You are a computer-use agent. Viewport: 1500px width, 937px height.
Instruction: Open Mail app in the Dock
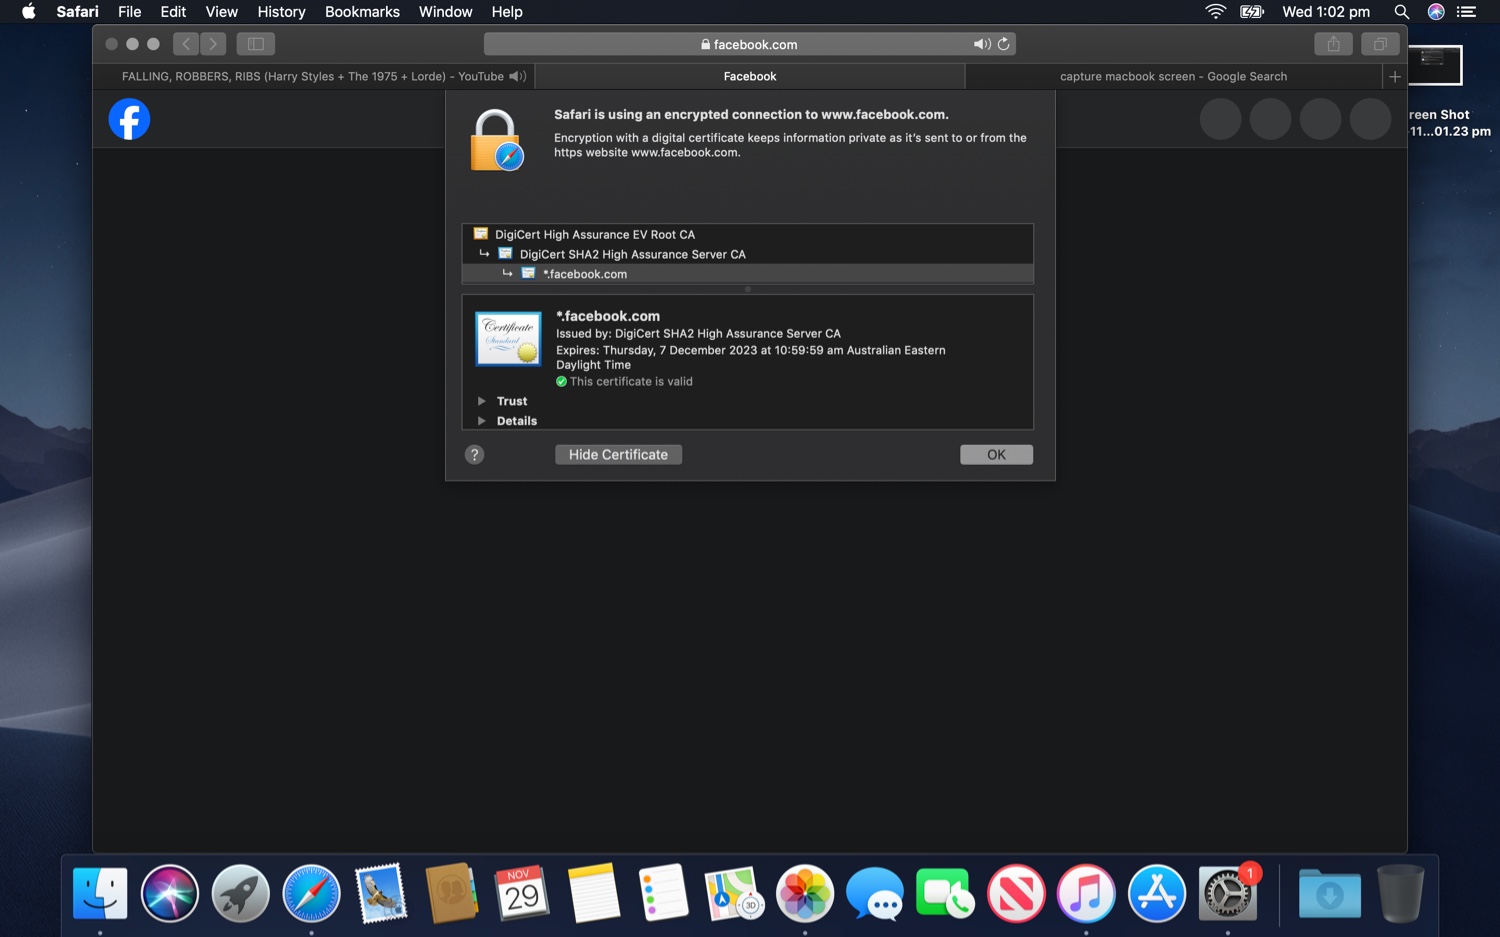tap(381, 893)
